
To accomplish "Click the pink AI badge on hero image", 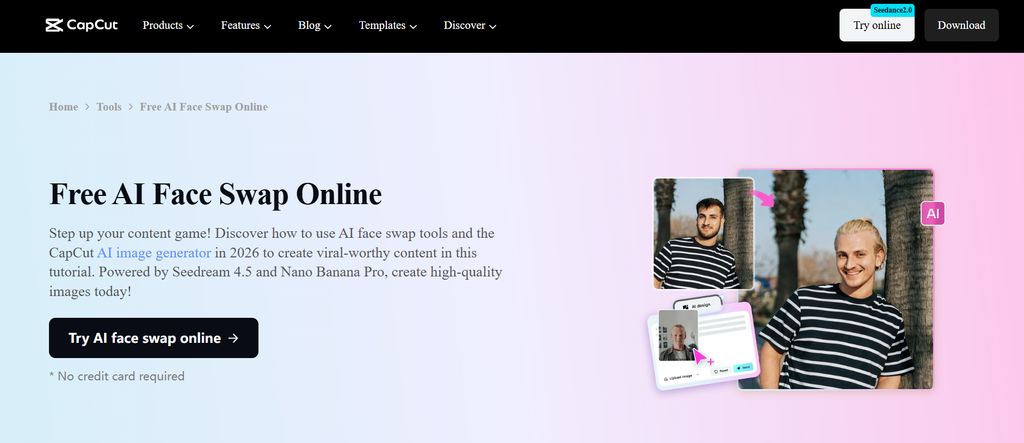I will (932, 213).
